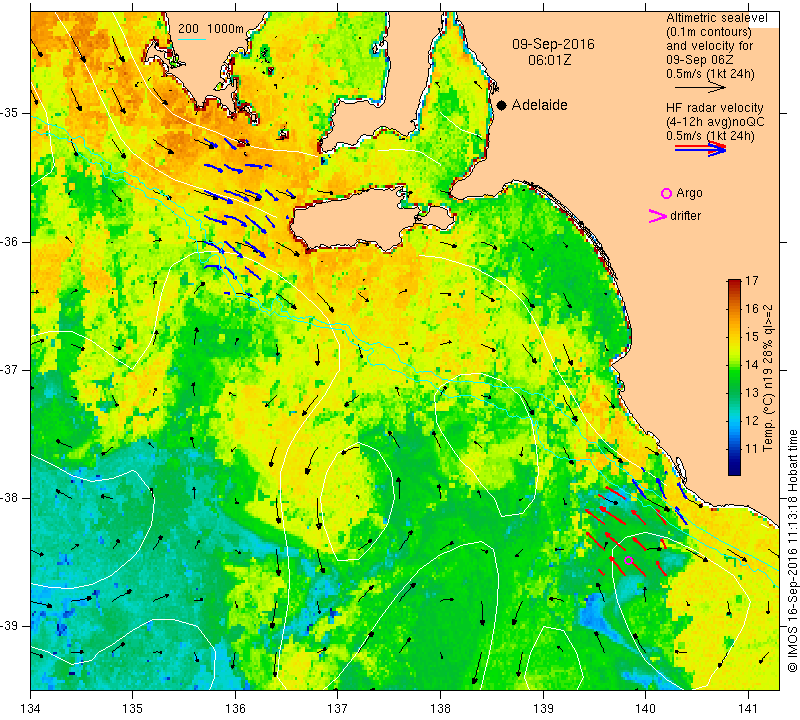Click the latitude label -38
Viewport: 800px width, 720px height.
tap(10, 498)
